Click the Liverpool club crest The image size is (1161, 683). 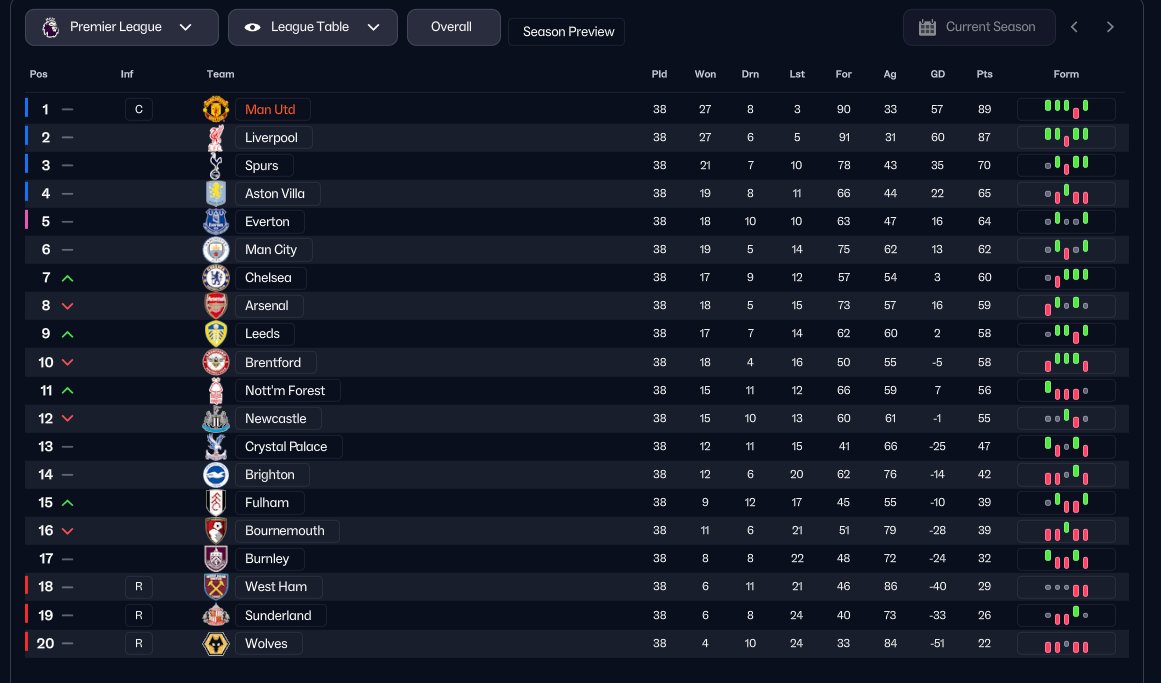coord(216,137)
